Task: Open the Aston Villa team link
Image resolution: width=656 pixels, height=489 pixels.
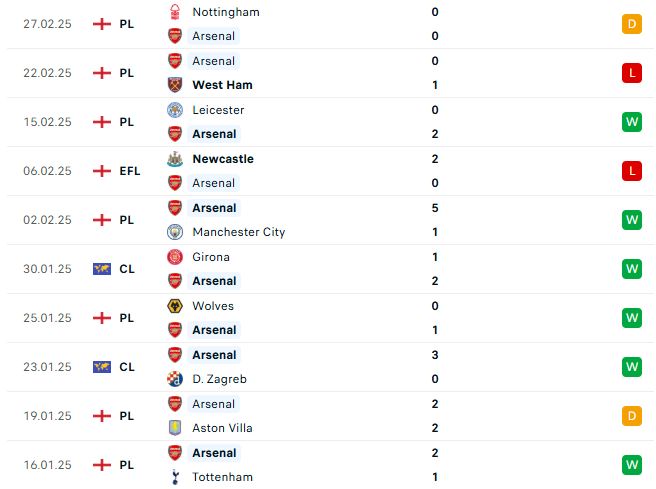Action: (x=222, y=428)
